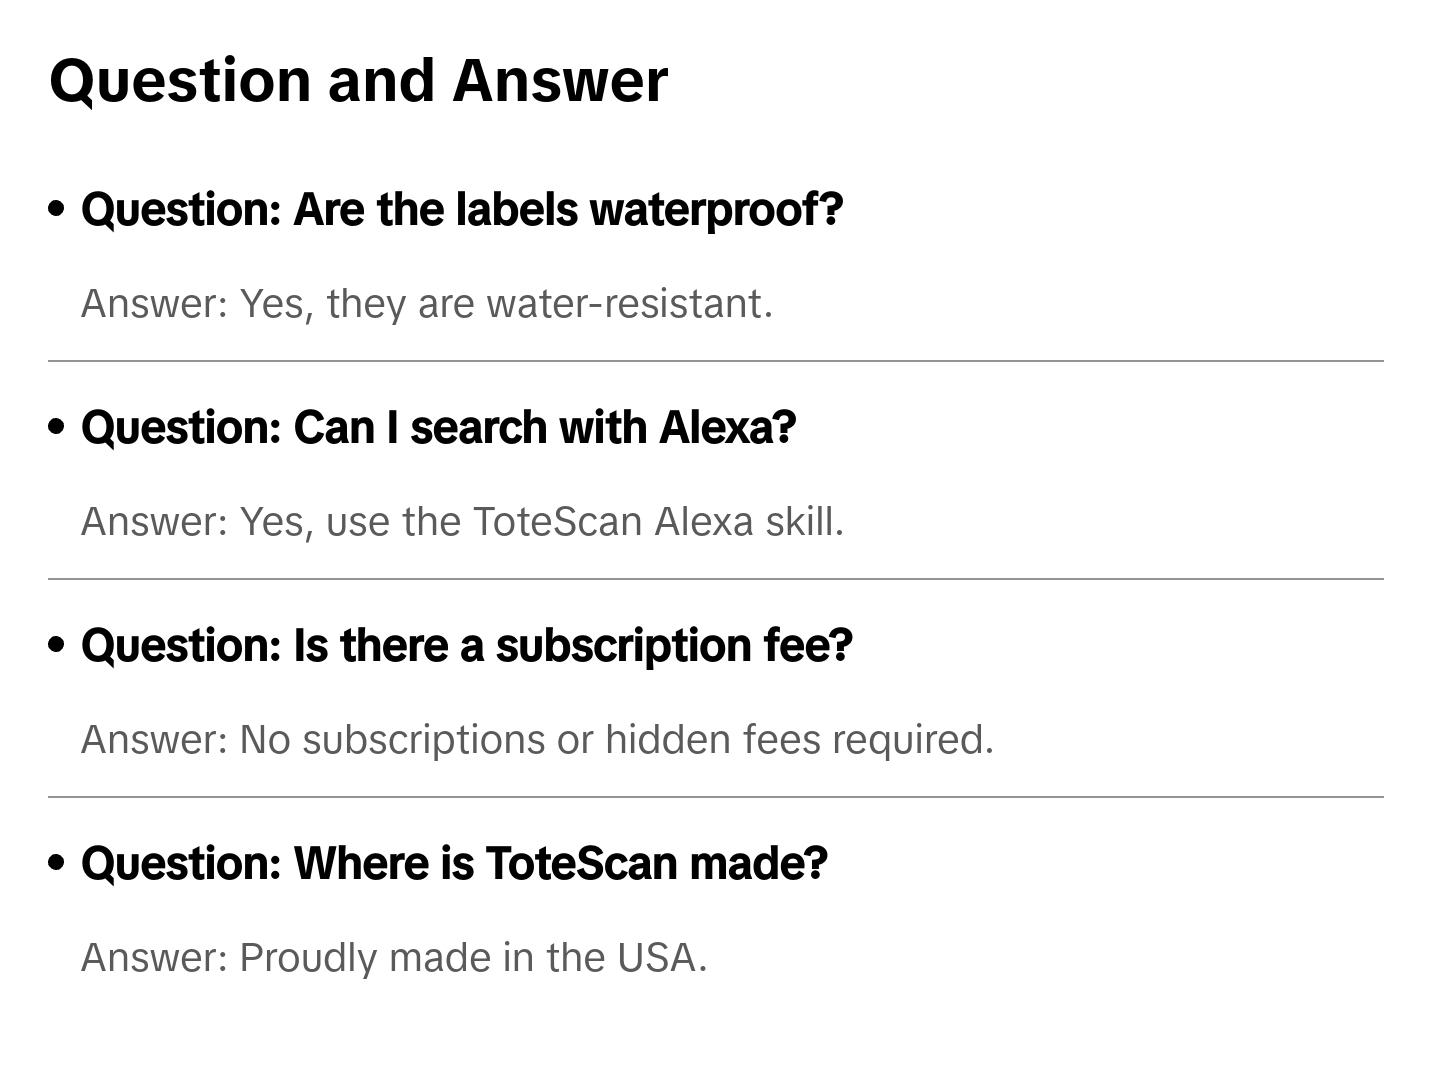This screenshot has width=1432, height=1072.
Task: Click the ToteScan Alexa skill answer
Action: (x=462, y=522)
